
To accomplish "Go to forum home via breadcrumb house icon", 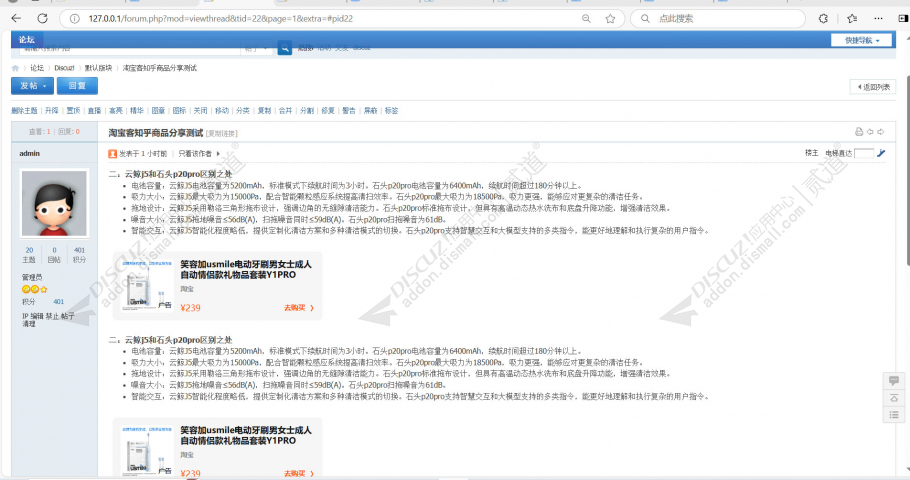I will tap(15, 68).
